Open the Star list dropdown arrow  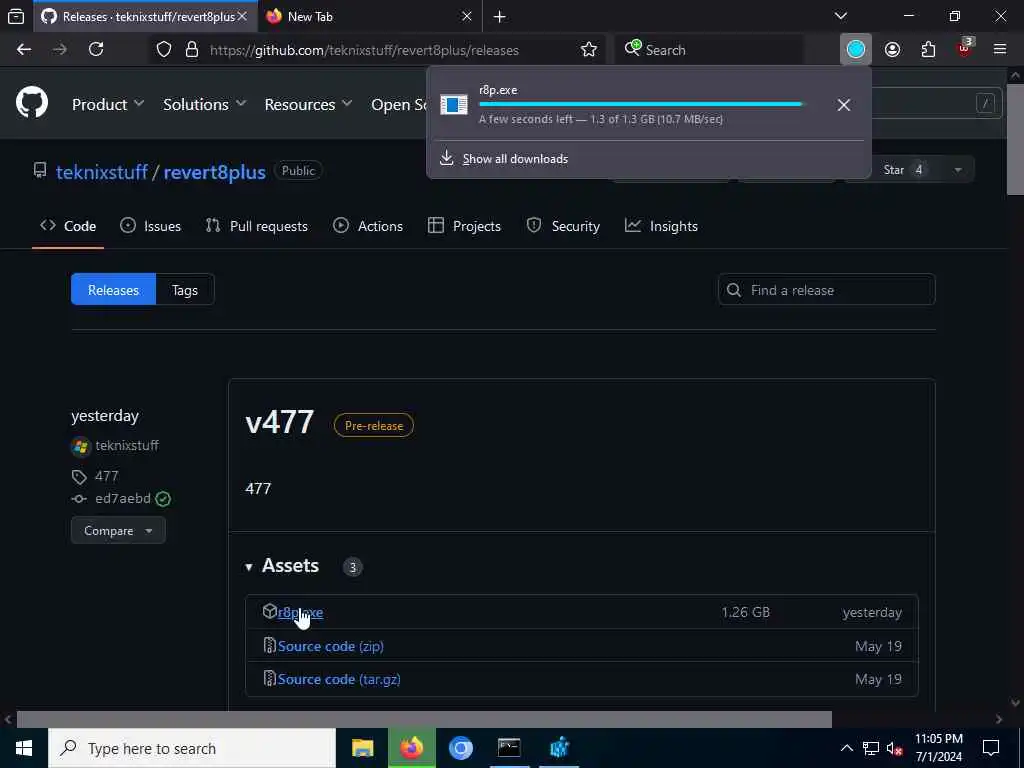(x=957, y=170)
